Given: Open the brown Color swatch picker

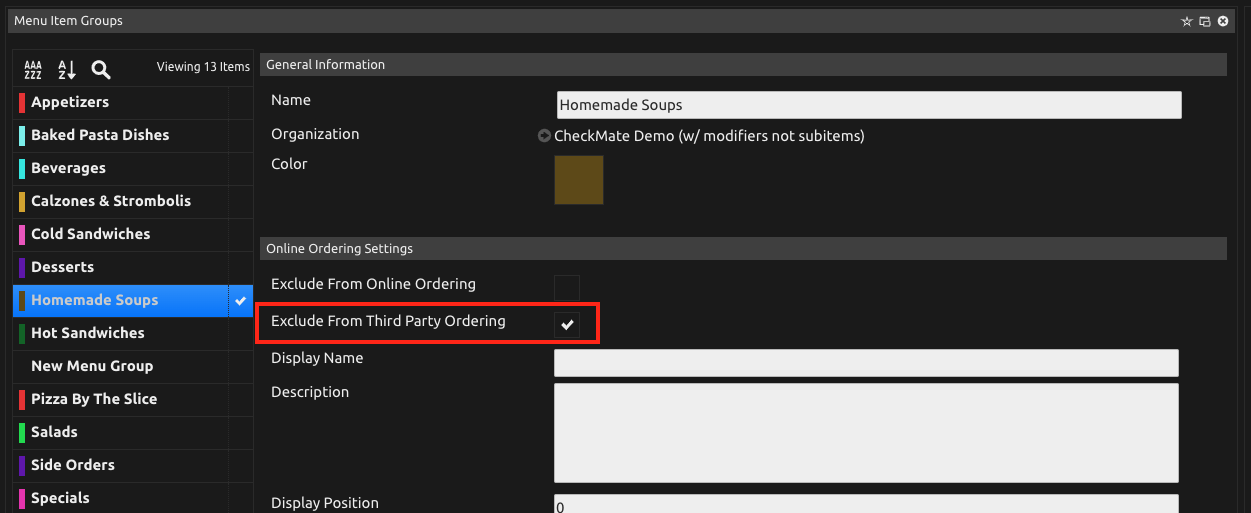Looking at the screenshot, I should coord(579,180).
